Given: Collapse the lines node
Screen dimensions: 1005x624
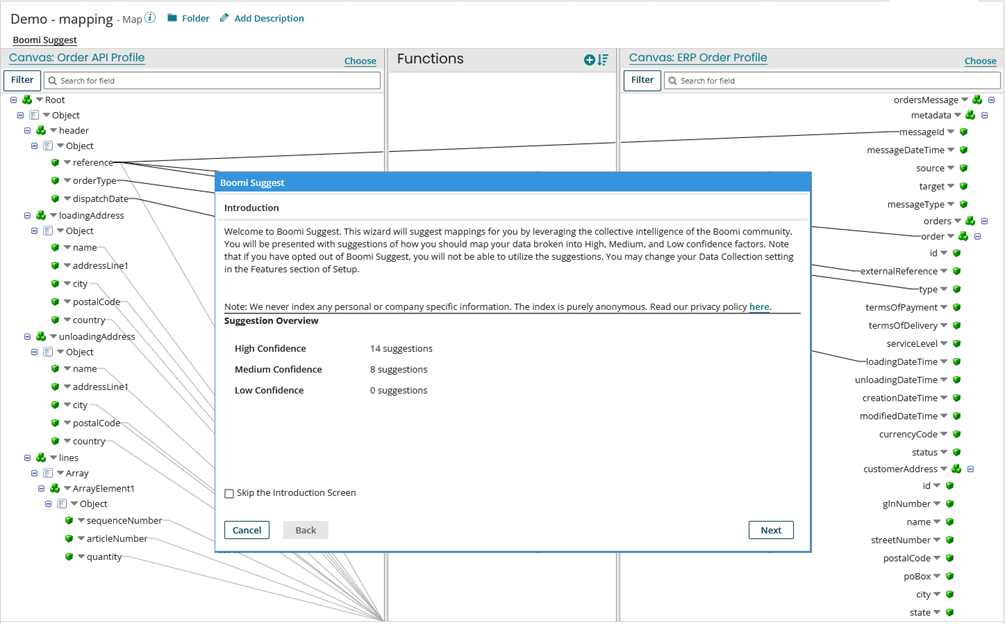Looking at the screenshot, I should pos(28,457).
